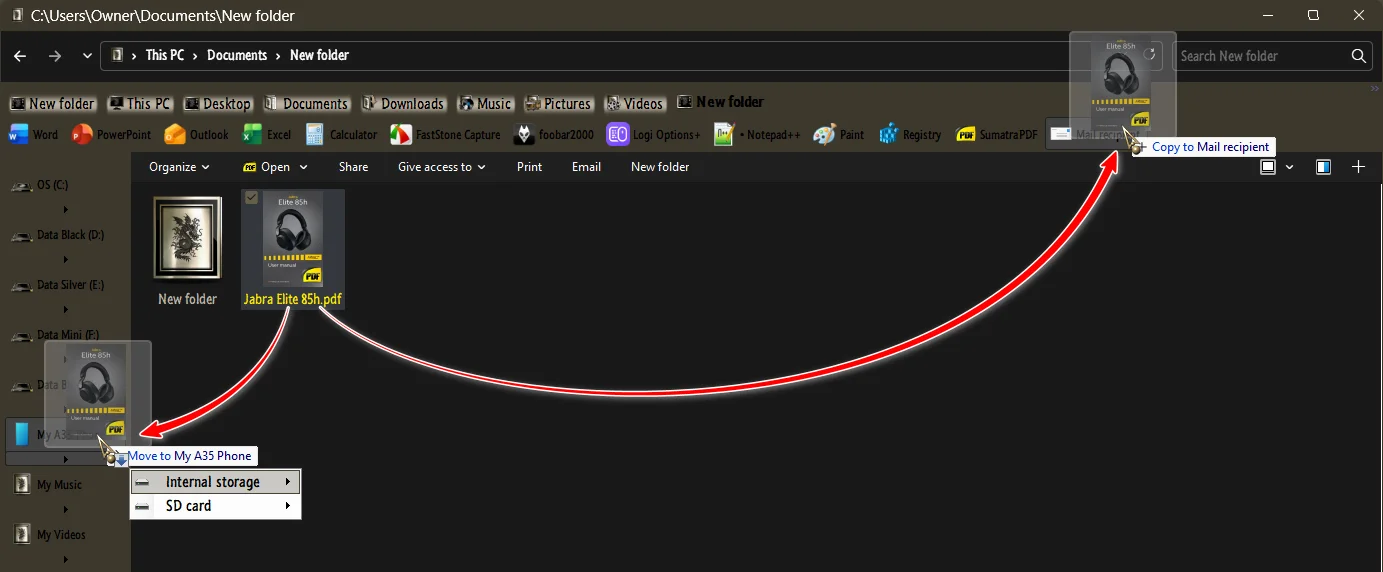Expand the OS (C:) tree arrow
Image resolution: width=1383 pixels, height=572 pixels.
66,210
